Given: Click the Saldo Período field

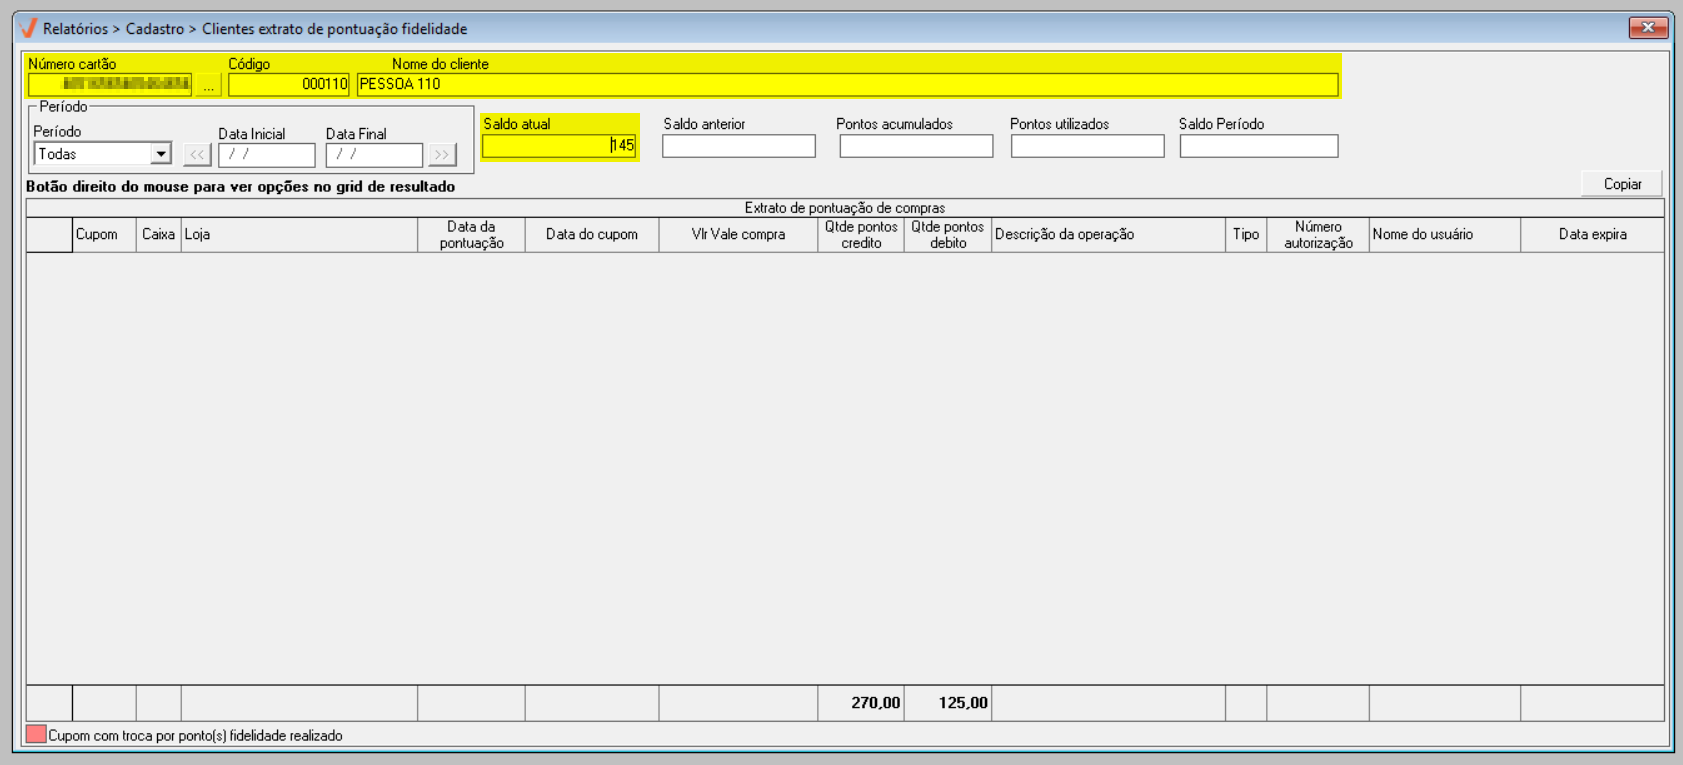Looking at the screenshot, I should 1258,146.
